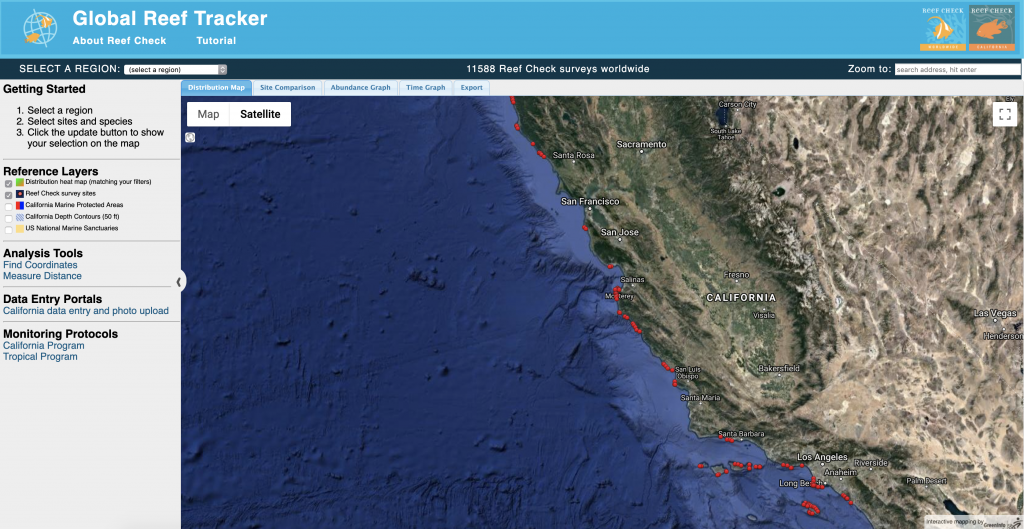Image resolution: width=1024 pixels, height=529 pixels.
Task: Enable California Marine Protected Areas layer
Action: 9,206
